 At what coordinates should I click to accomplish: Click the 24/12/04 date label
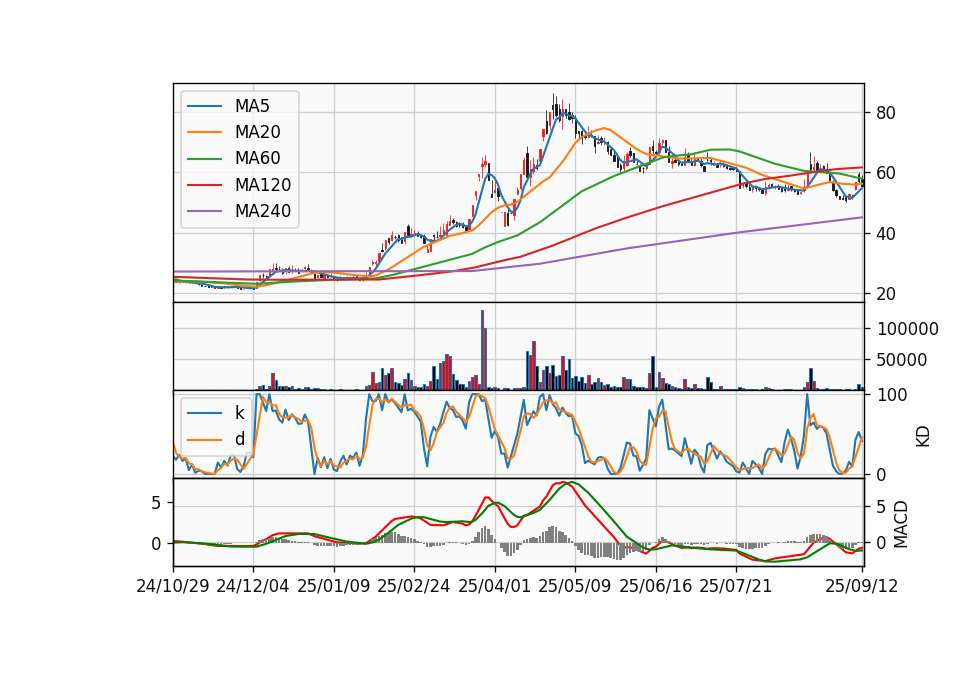click(253, 586)
